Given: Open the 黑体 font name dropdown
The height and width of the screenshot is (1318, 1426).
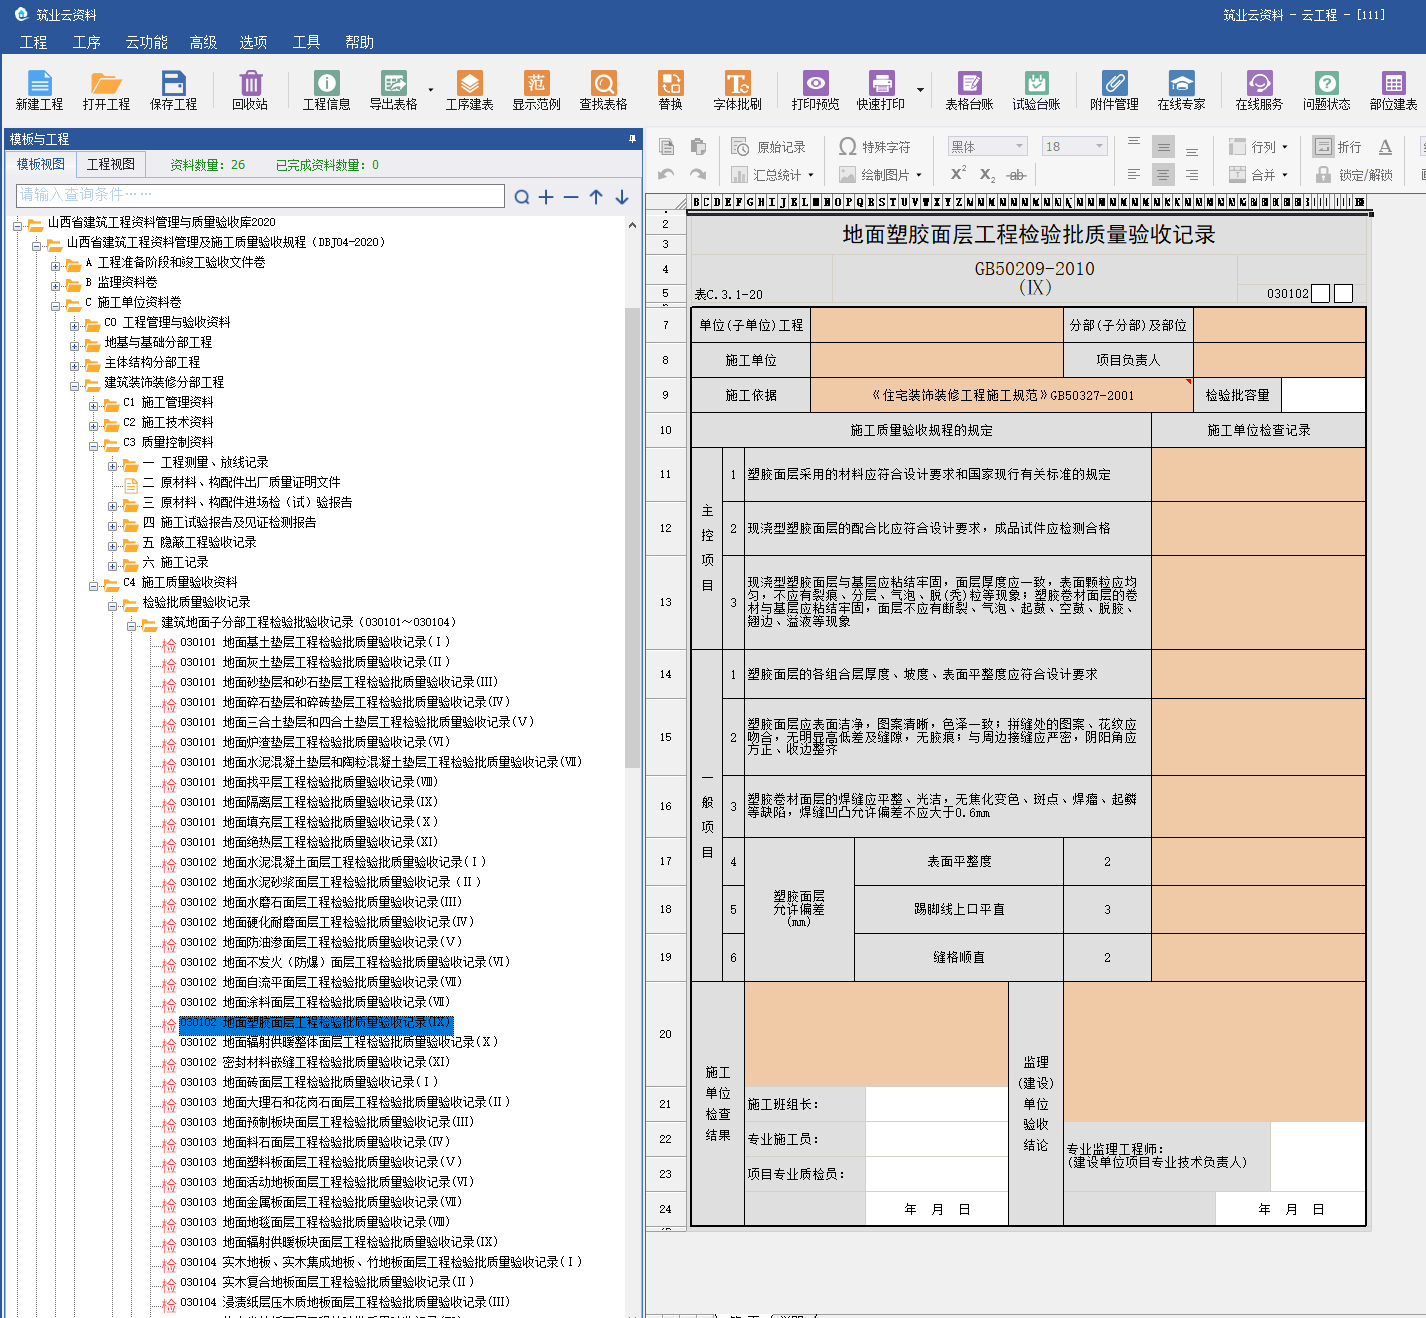Looking at the screenshot, I should tap(1019, 147).
